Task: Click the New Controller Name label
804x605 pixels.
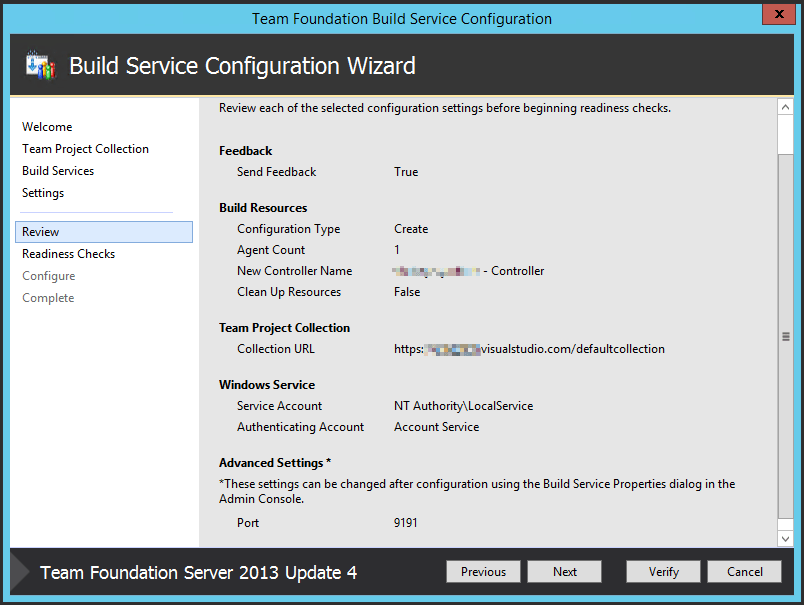Action: pos(294,271)
